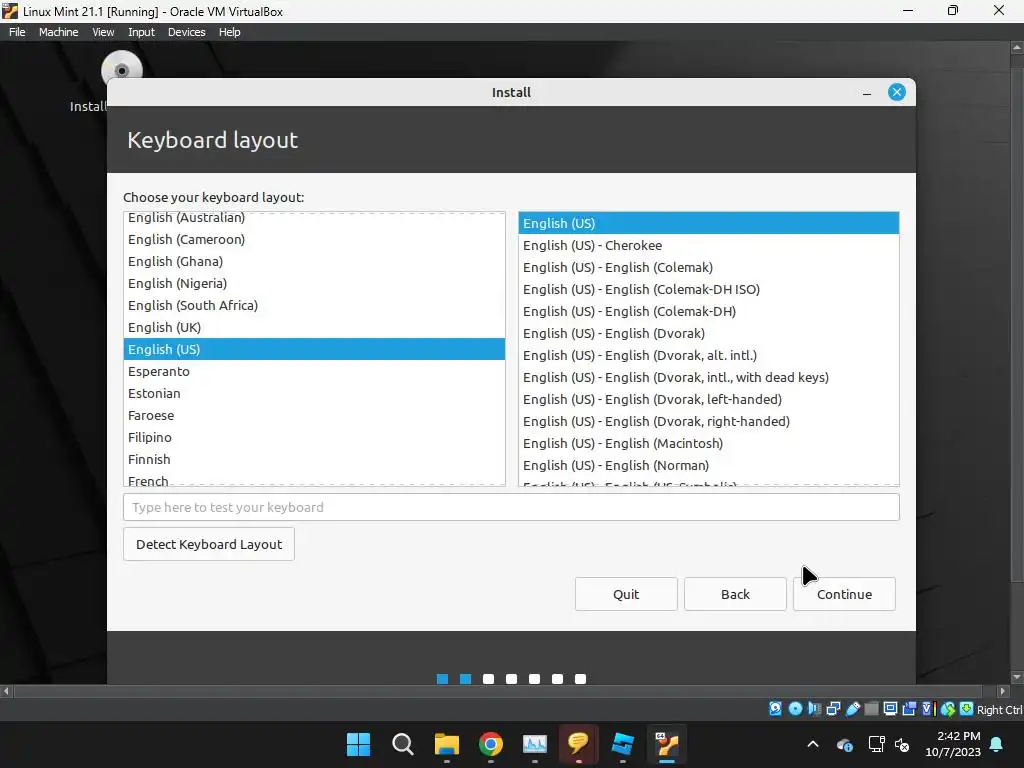Open the network adapter indicator icon

coord(833,709)
